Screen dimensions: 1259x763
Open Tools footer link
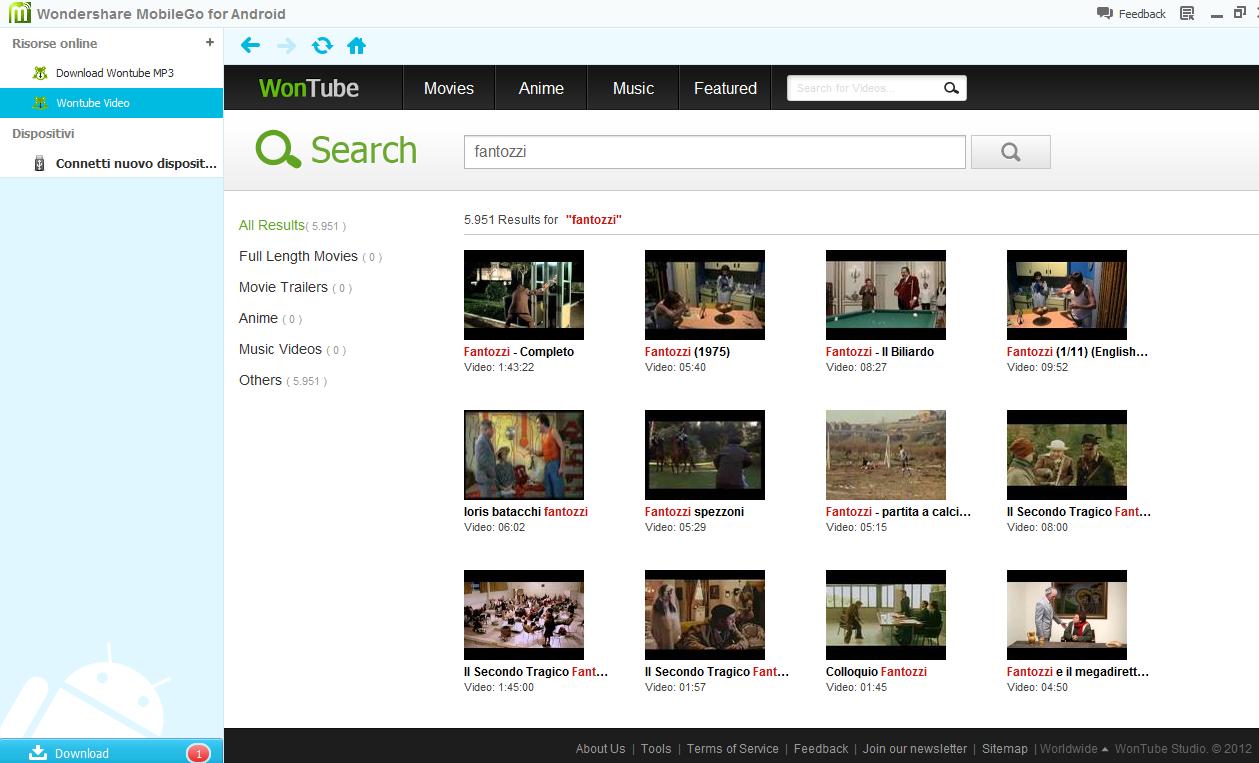pos(656,748)
